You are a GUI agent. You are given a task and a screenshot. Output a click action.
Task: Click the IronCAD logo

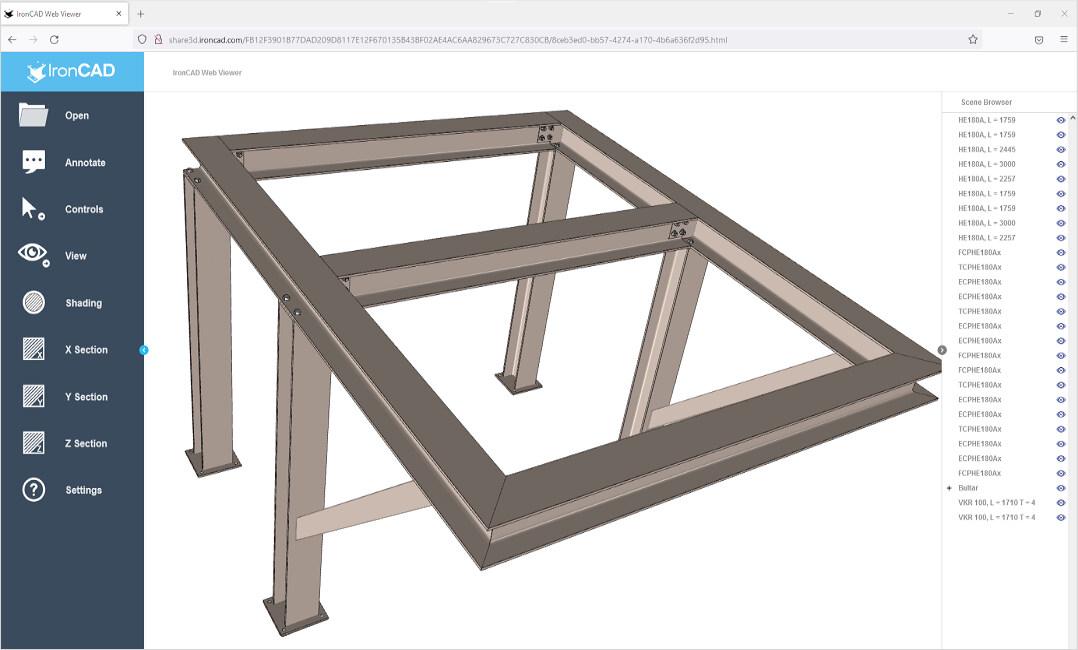click(72, 71)
